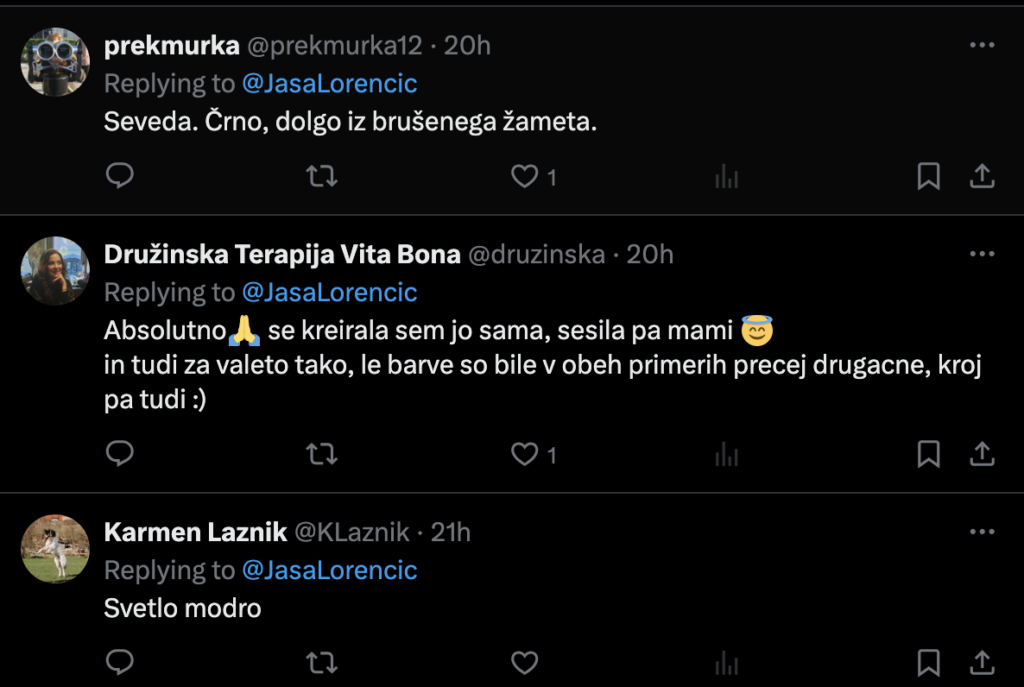1024x687 pixels.
Task: Reply to Karmen Laznik's tweet
Action: tap(120, 662)
